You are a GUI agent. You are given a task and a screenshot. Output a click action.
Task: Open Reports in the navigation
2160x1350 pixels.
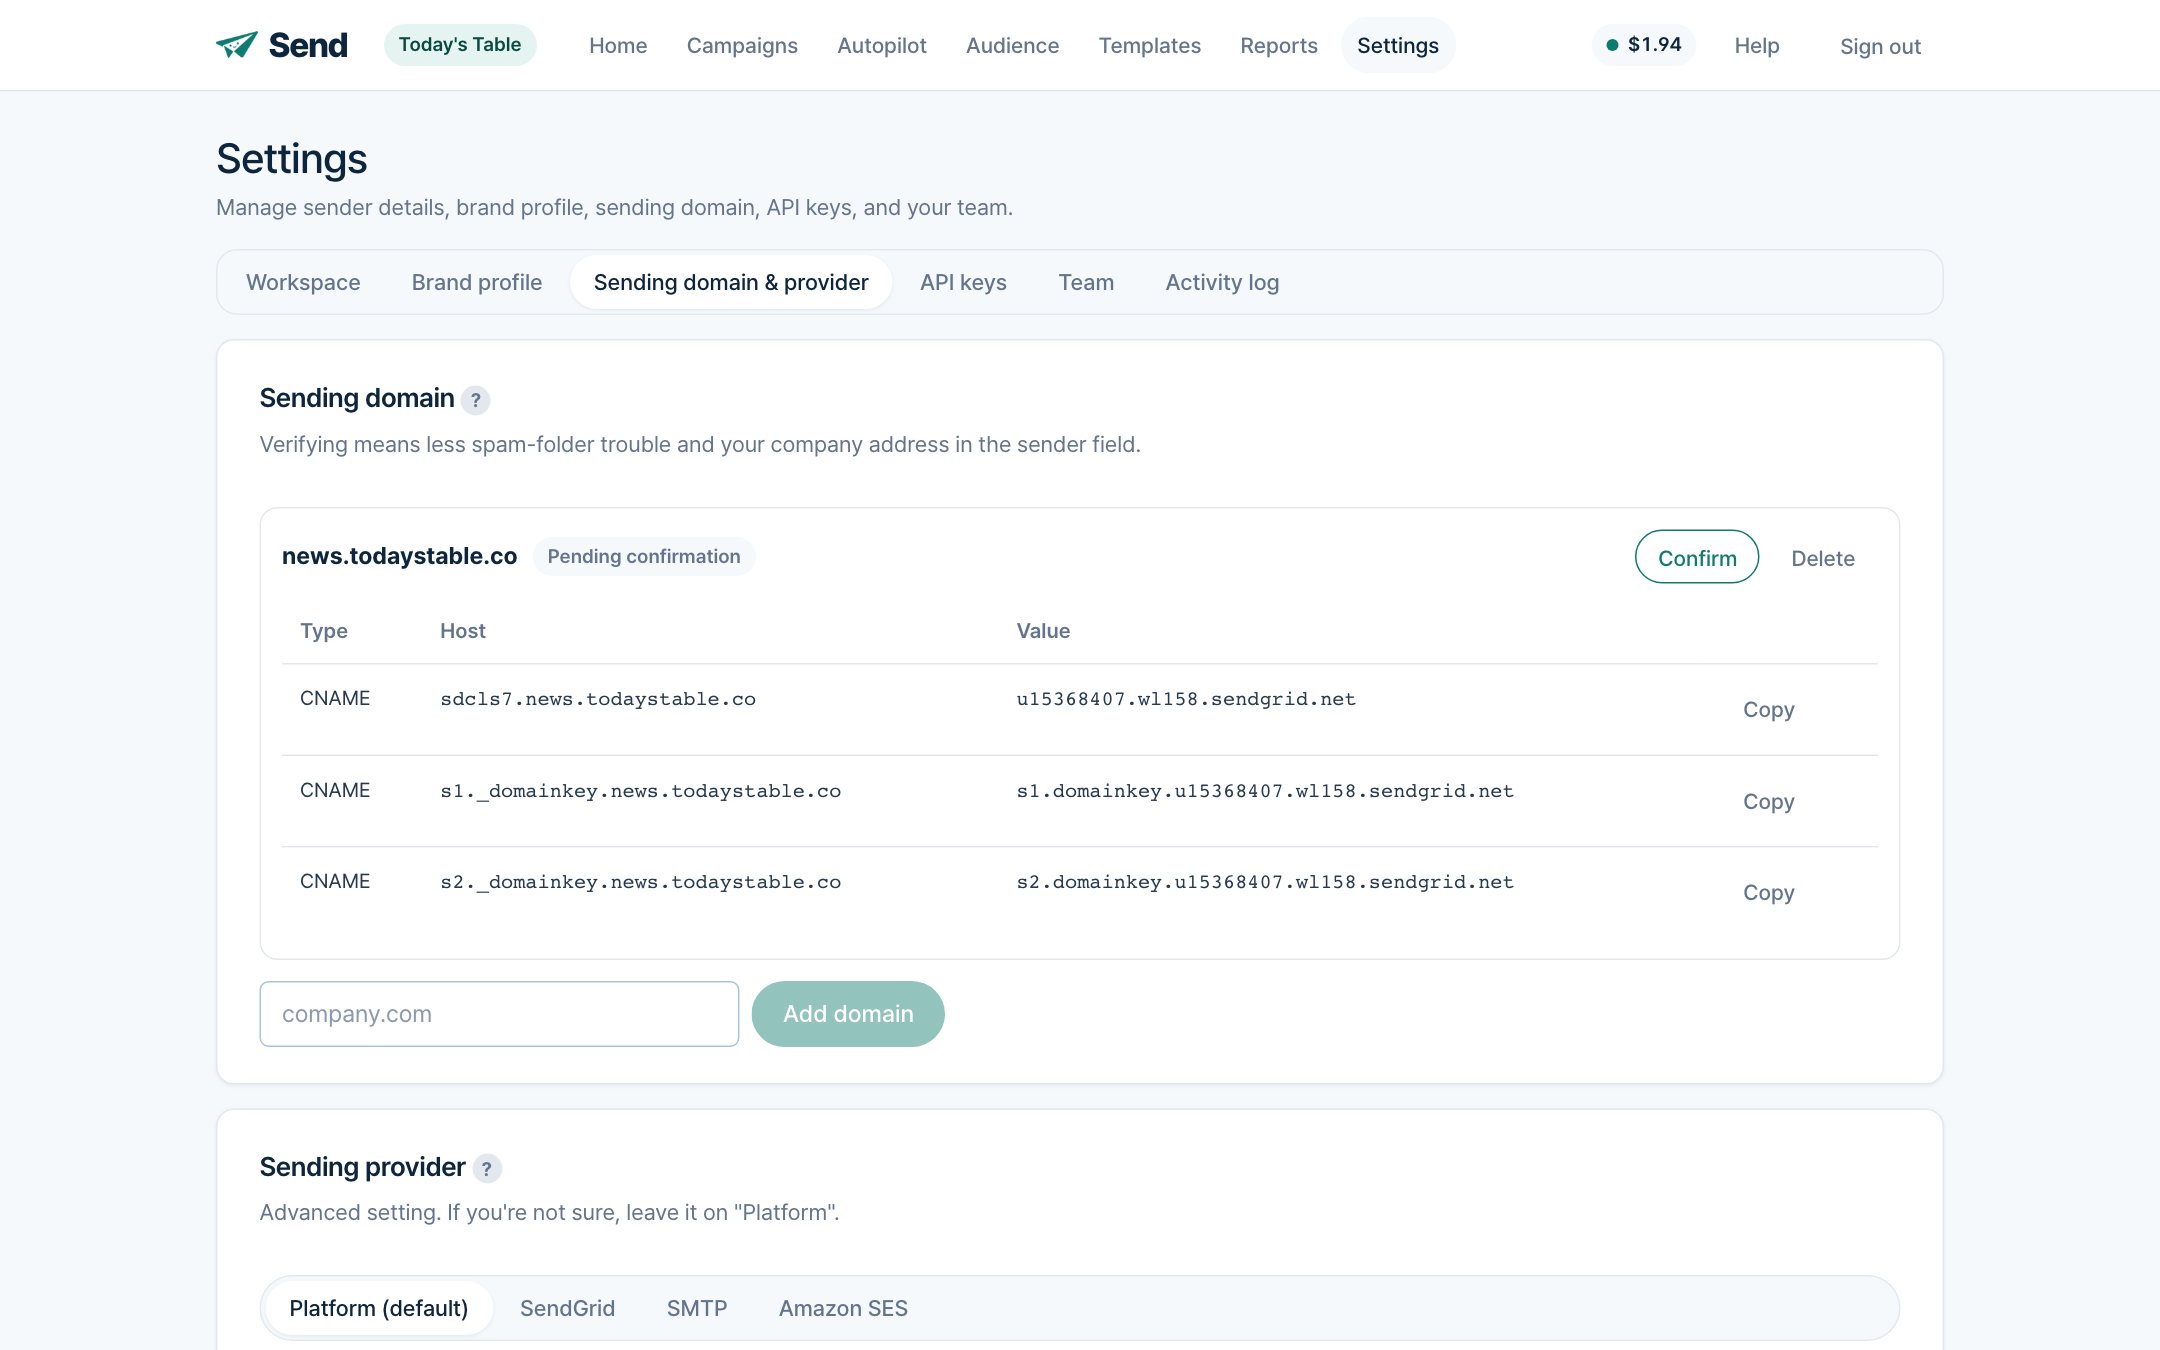(x=1279, y=46)
